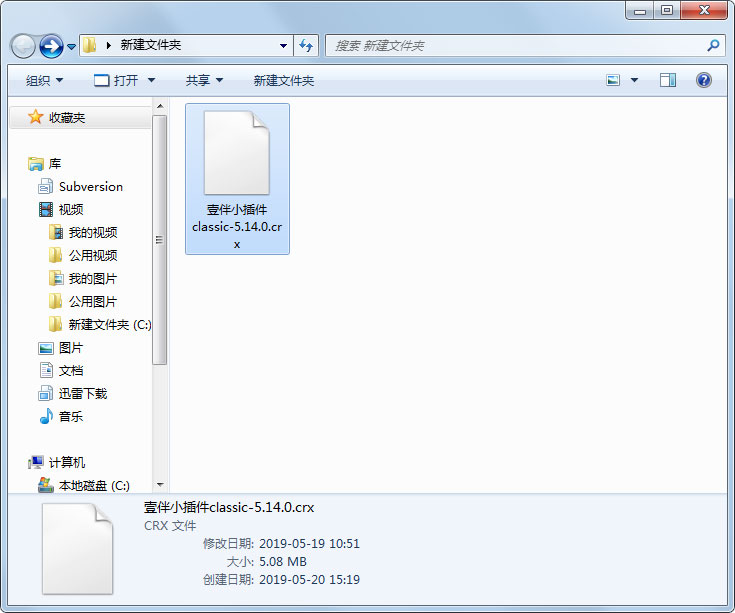
Task: Click the folder icon beside 新建文件夹 (C:)
Action: point(56,324)
